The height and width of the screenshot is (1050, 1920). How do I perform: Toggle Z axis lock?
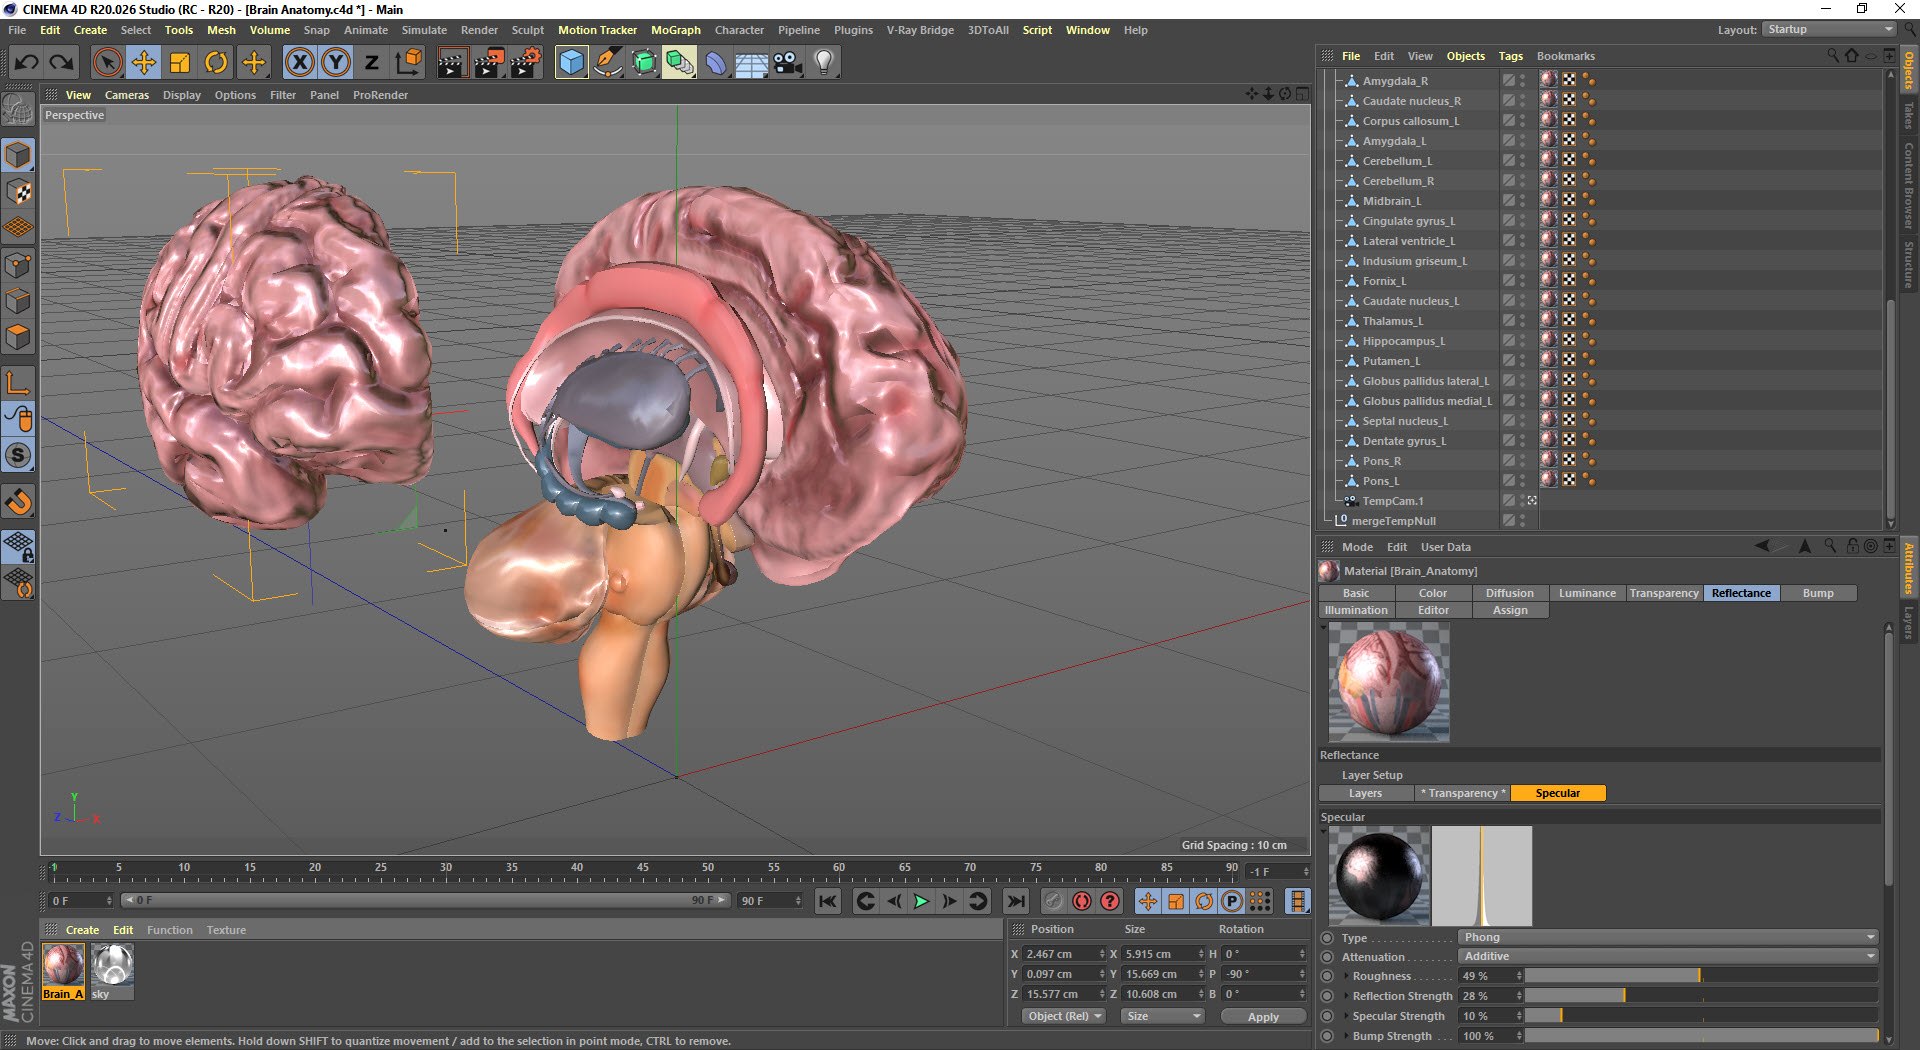tap(372, 63)
